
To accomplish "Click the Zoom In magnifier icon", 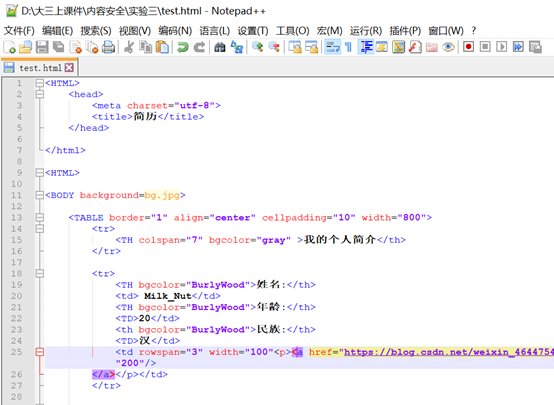I will pyautogui.click(x=257, y=47).
